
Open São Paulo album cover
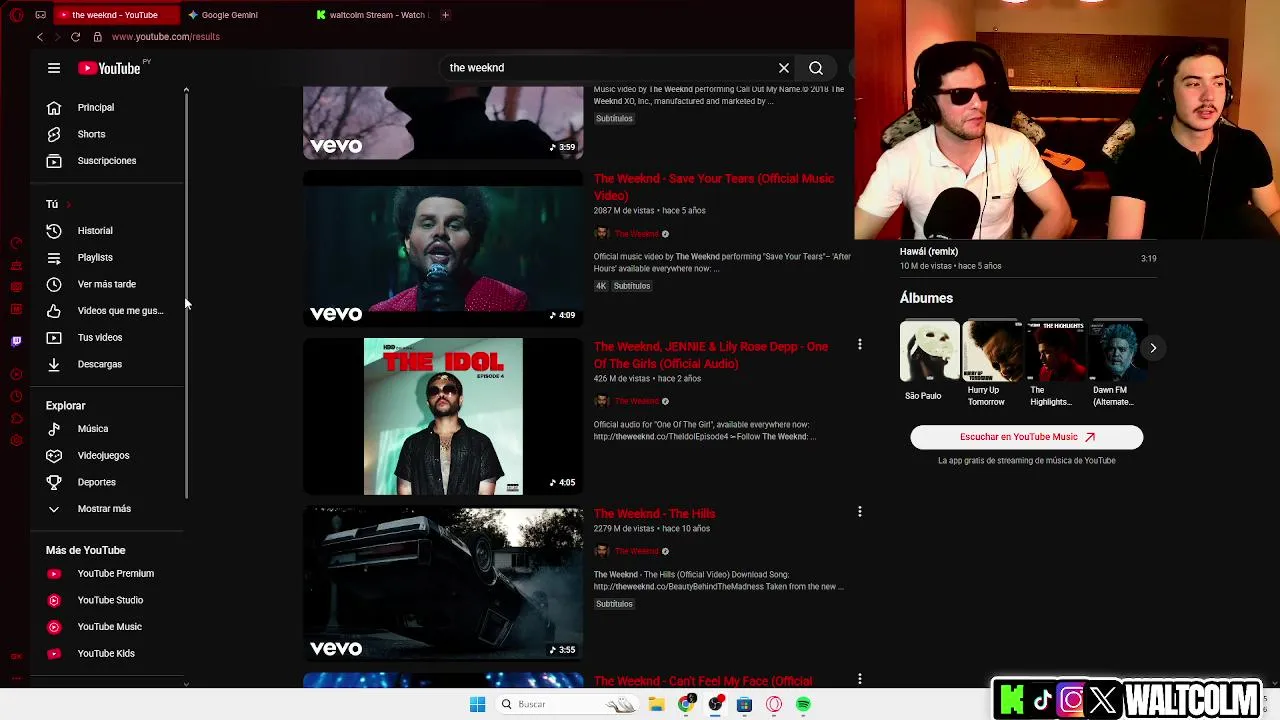929,351
